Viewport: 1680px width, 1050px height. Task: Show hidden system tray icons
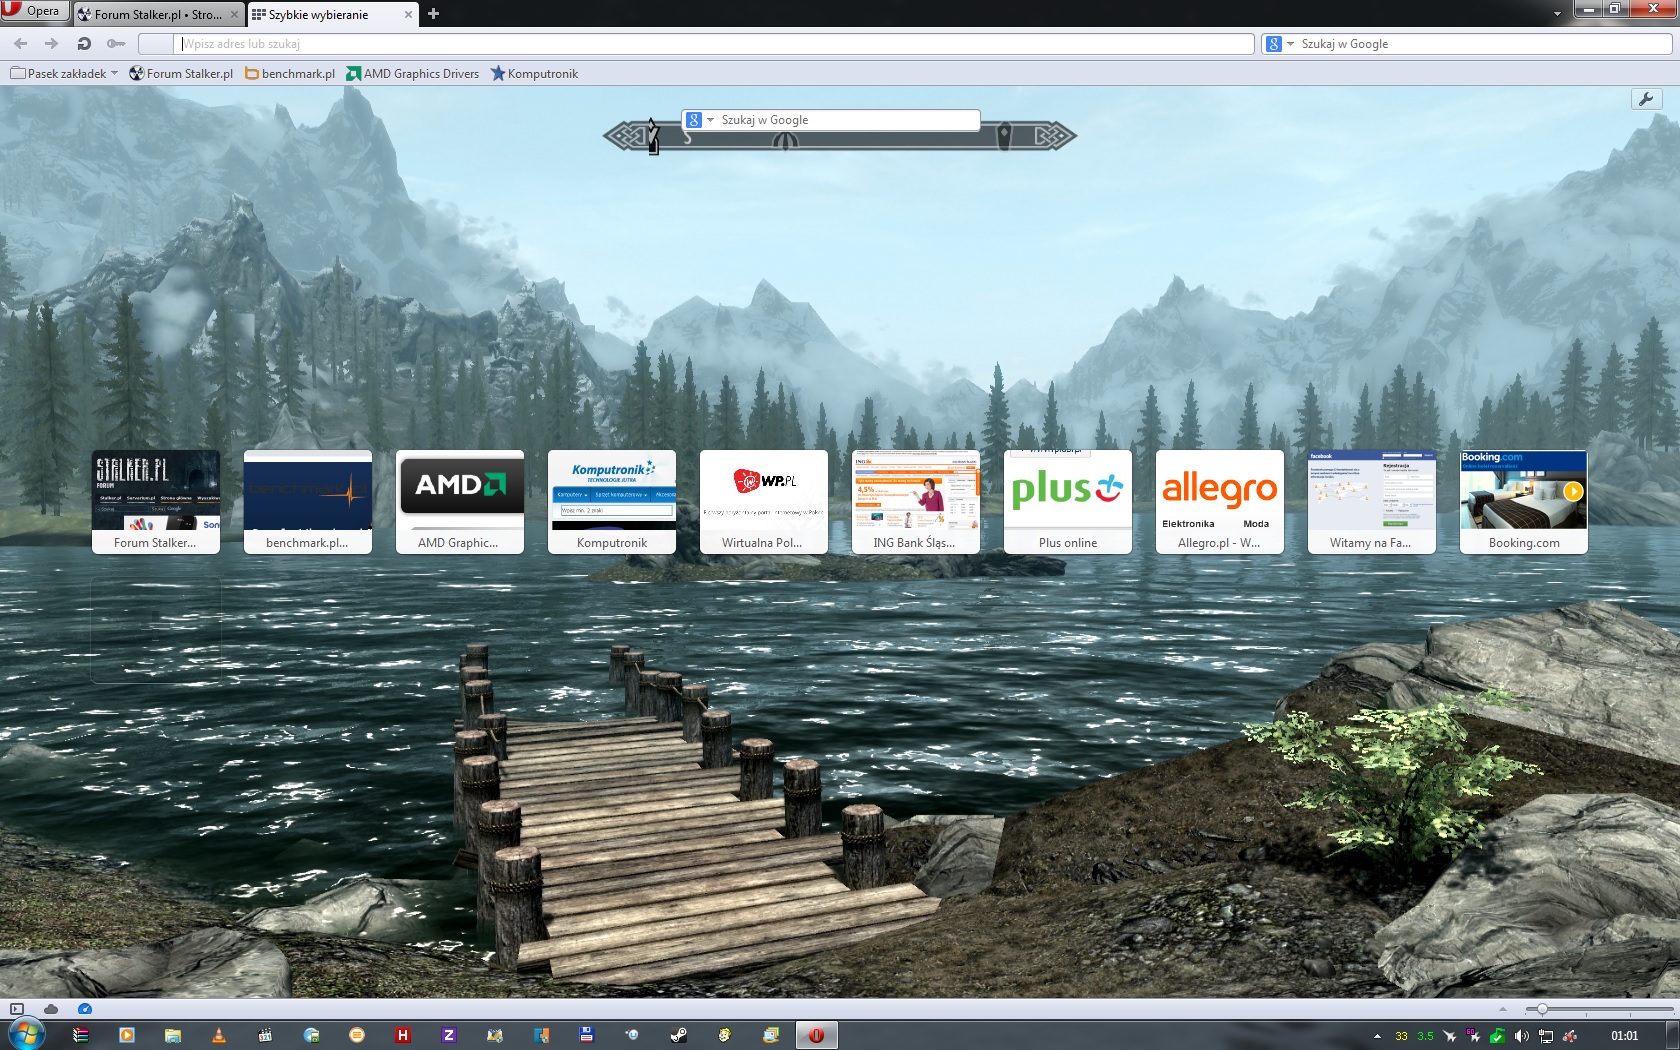click(x=1377, y=1036)
